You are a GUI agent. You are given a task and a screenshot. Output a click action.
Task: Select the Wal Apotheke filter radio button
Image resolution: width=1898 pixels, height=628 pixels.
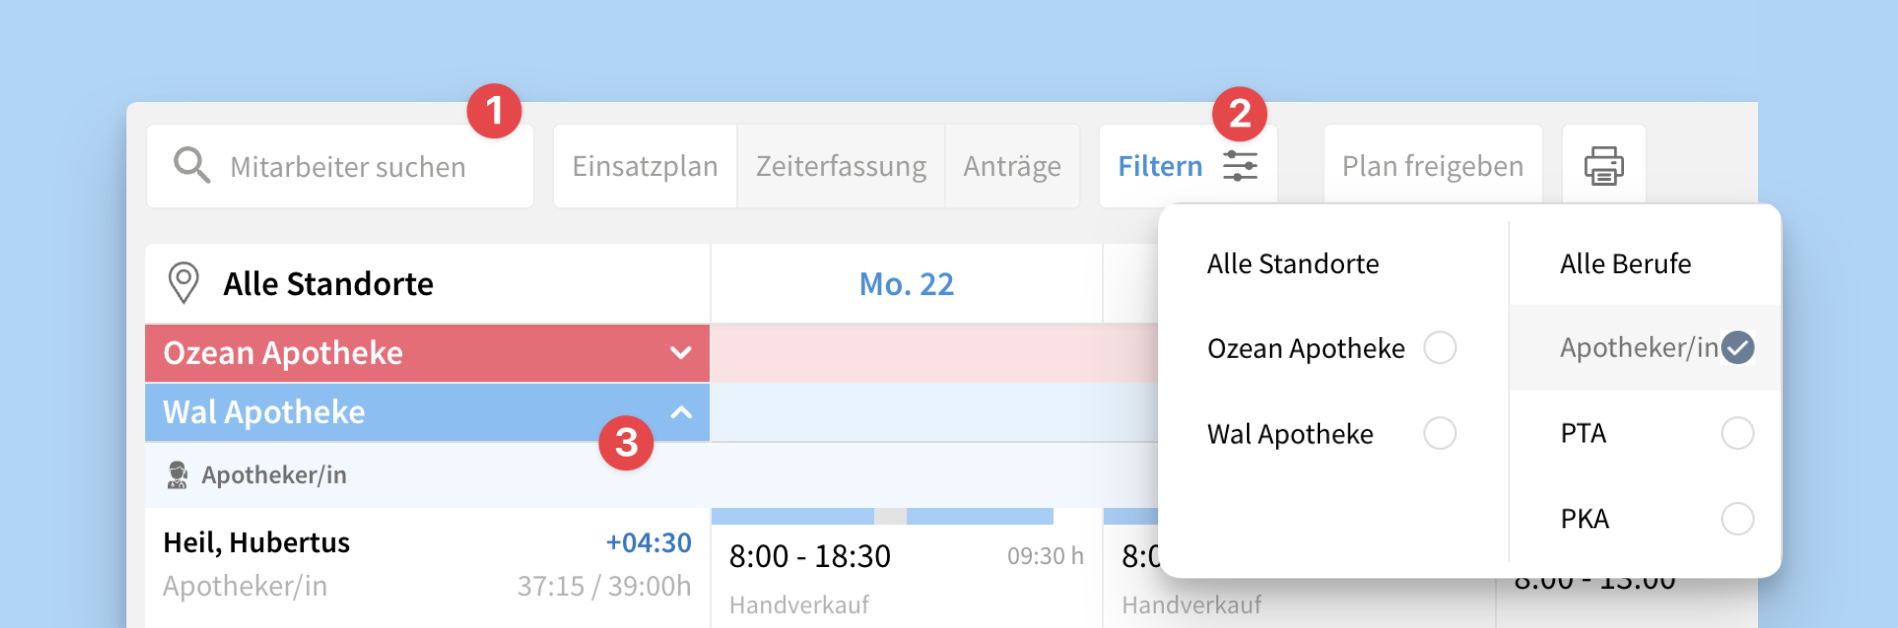click(x=1440, y=434)
